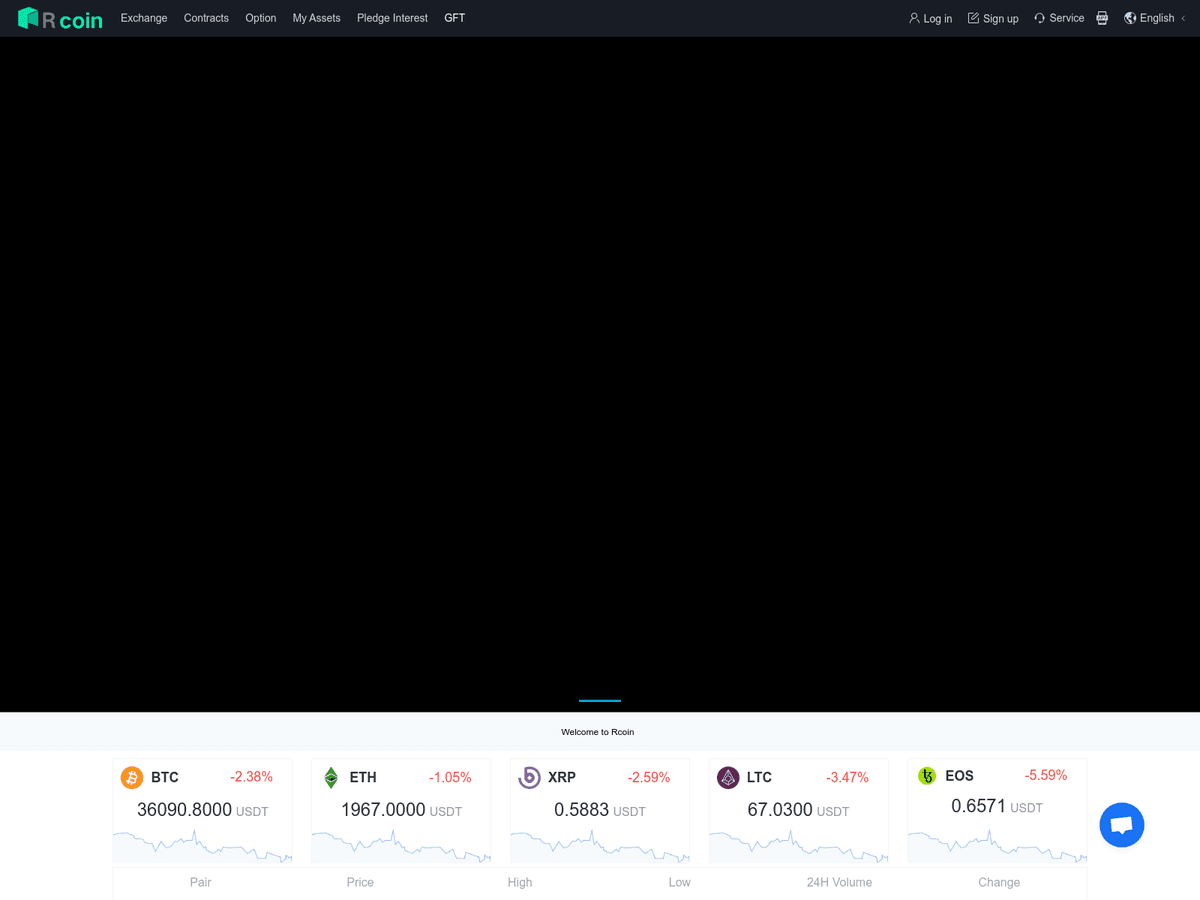Screen dimensions: 1200x900
Task: Click the BTC price 36090.8000
Action: 184,810
